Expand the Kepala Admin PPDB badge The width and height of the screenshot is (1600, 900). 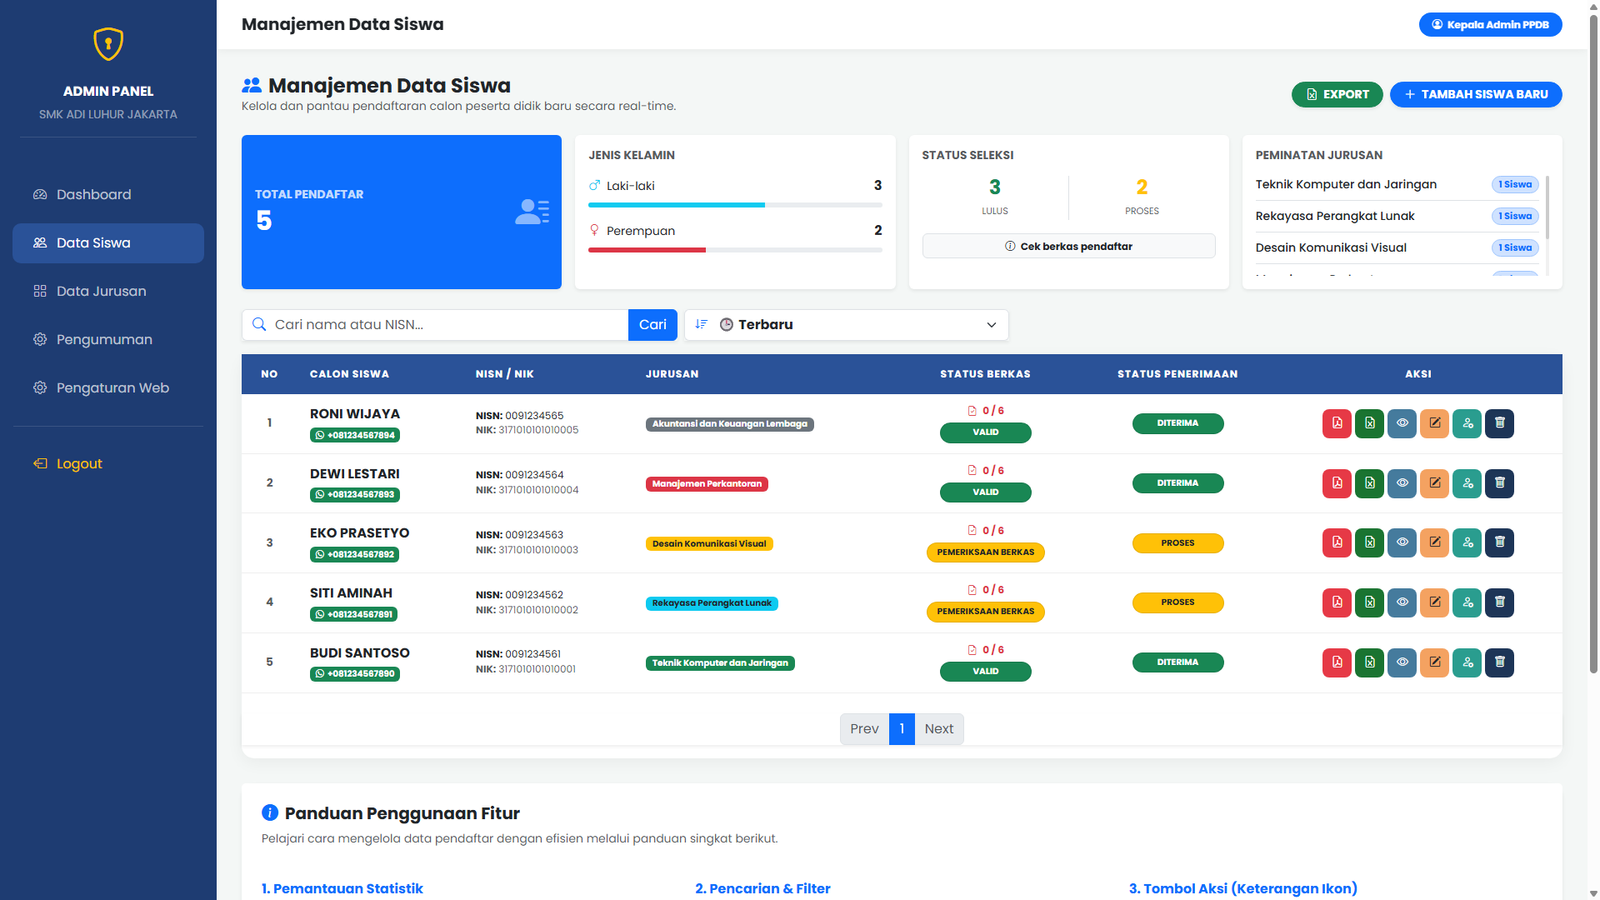click(1490, 24)
